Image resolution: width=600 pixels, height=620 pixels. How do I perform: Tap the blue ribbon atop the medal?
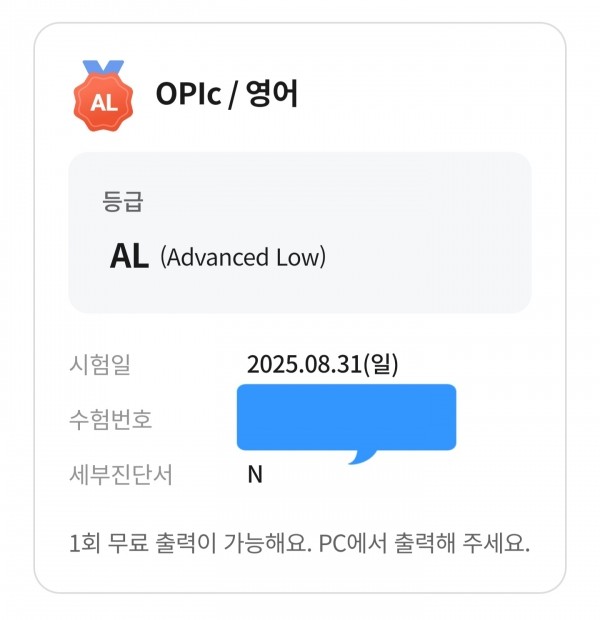pos(103,66)
